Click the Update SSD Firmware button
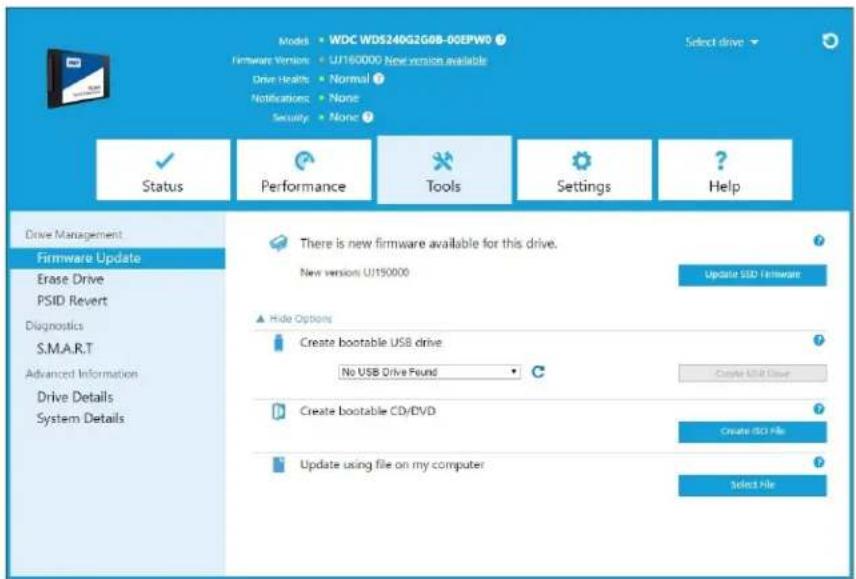The height and width of the screenshot is (579, 856). [x=752, y=275]
